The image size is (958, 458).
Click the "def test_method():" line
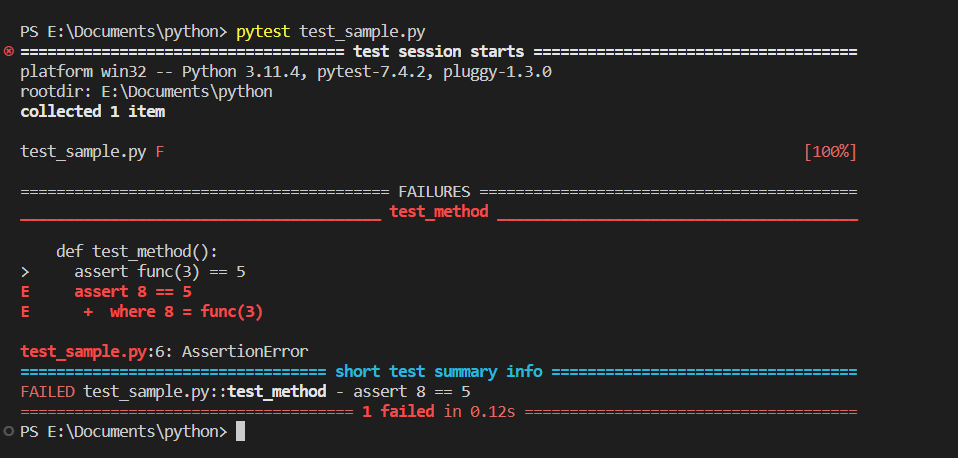pyautogui.click(x=136, y=251)
